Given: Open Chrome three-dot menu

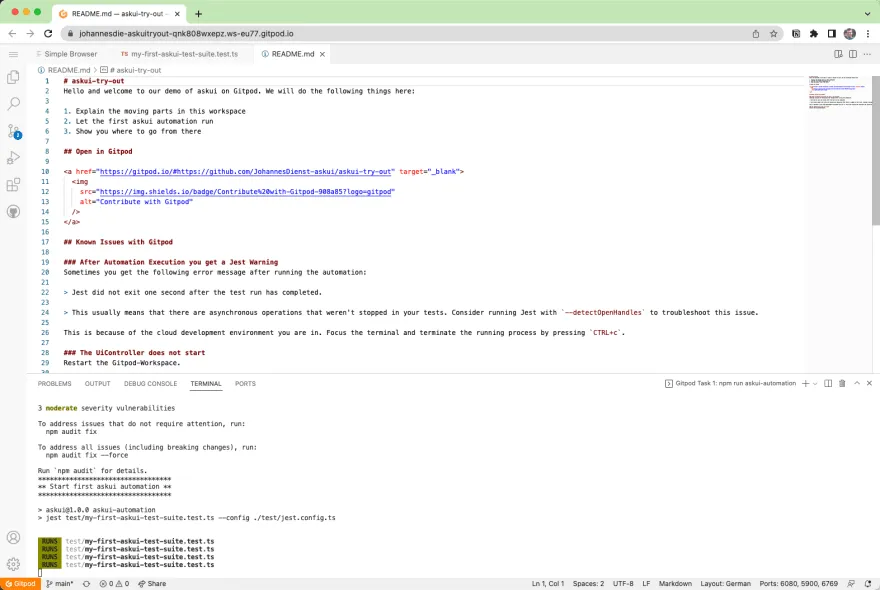Looking at the screenshot, I should [868, 34].
